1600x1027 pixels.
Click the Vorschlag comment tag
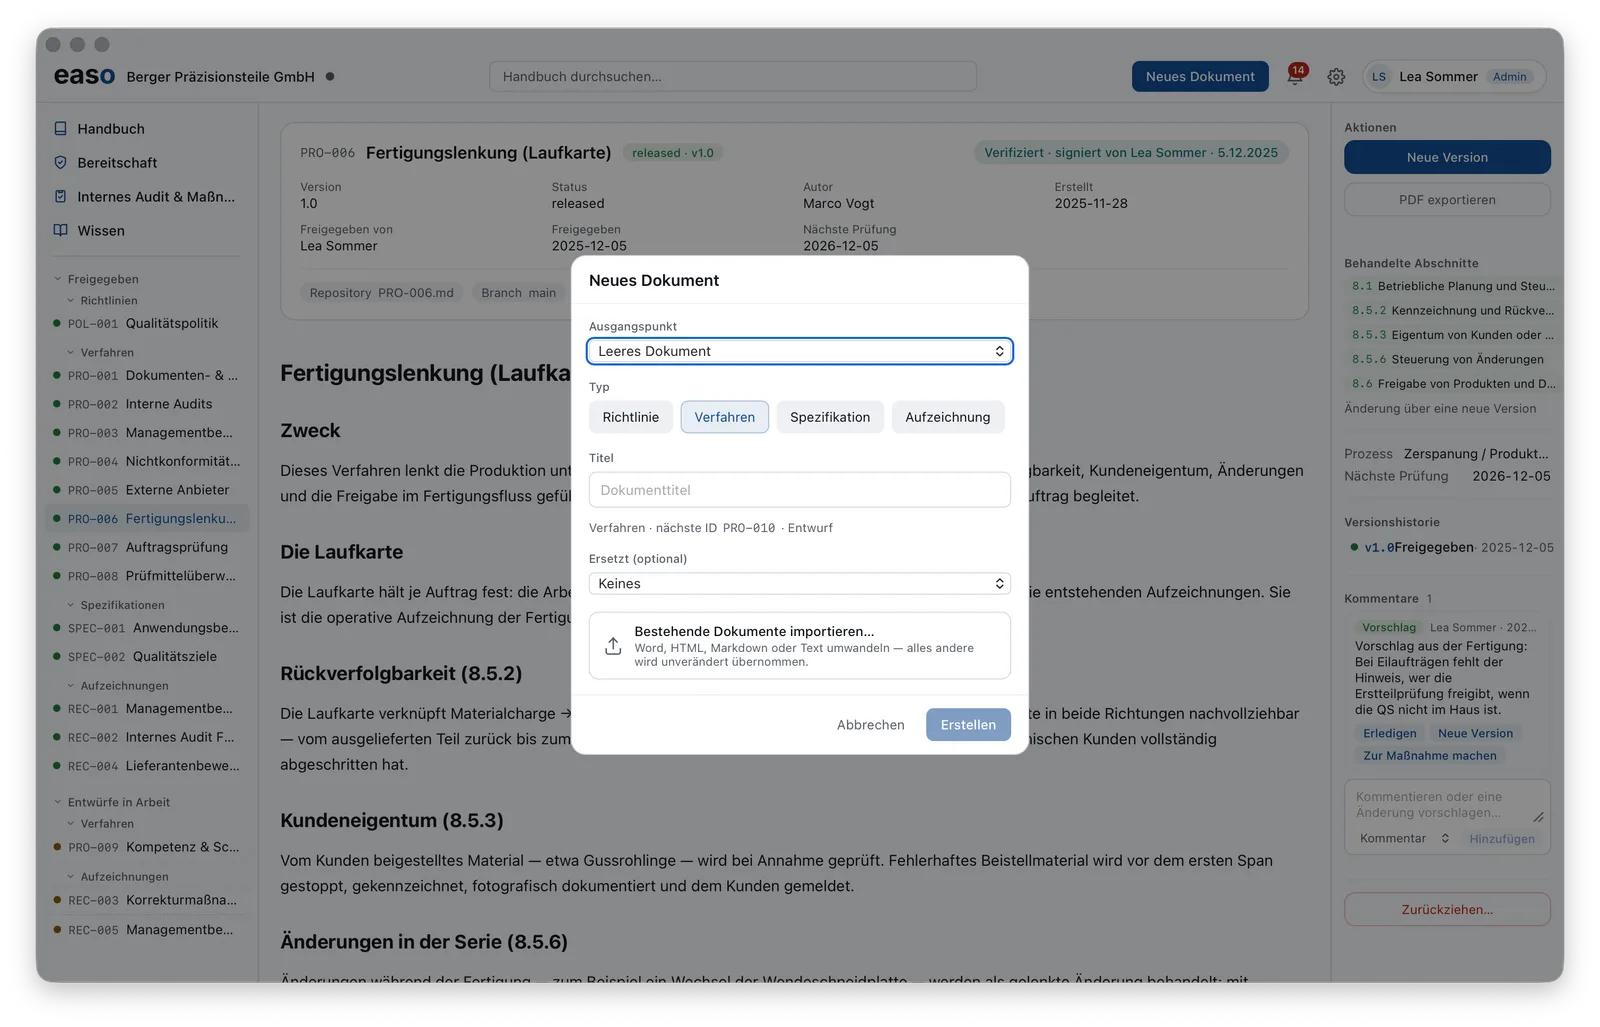[1389, 627]
